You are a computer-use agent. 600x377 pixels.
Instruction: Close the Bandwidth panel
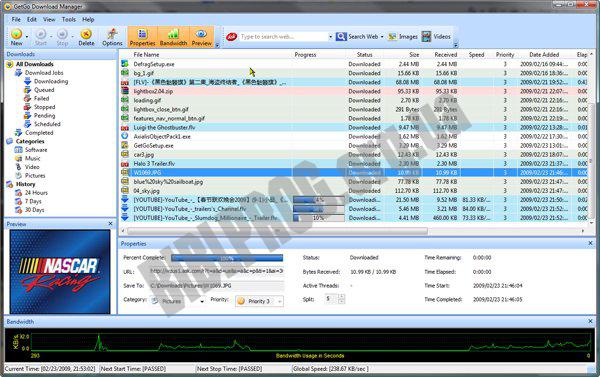[590, 321]
